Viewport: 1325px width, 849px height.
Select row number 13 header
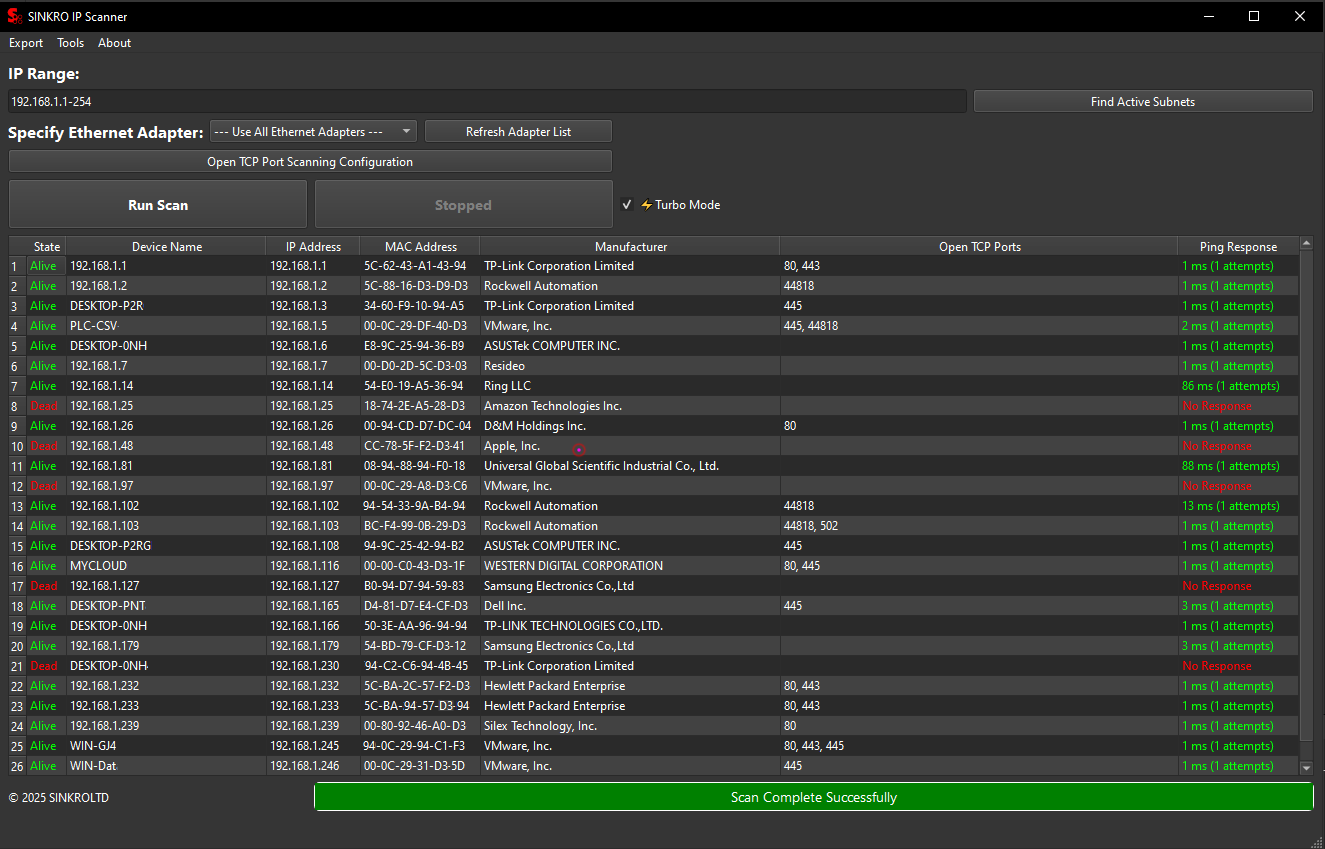(17, 506)
